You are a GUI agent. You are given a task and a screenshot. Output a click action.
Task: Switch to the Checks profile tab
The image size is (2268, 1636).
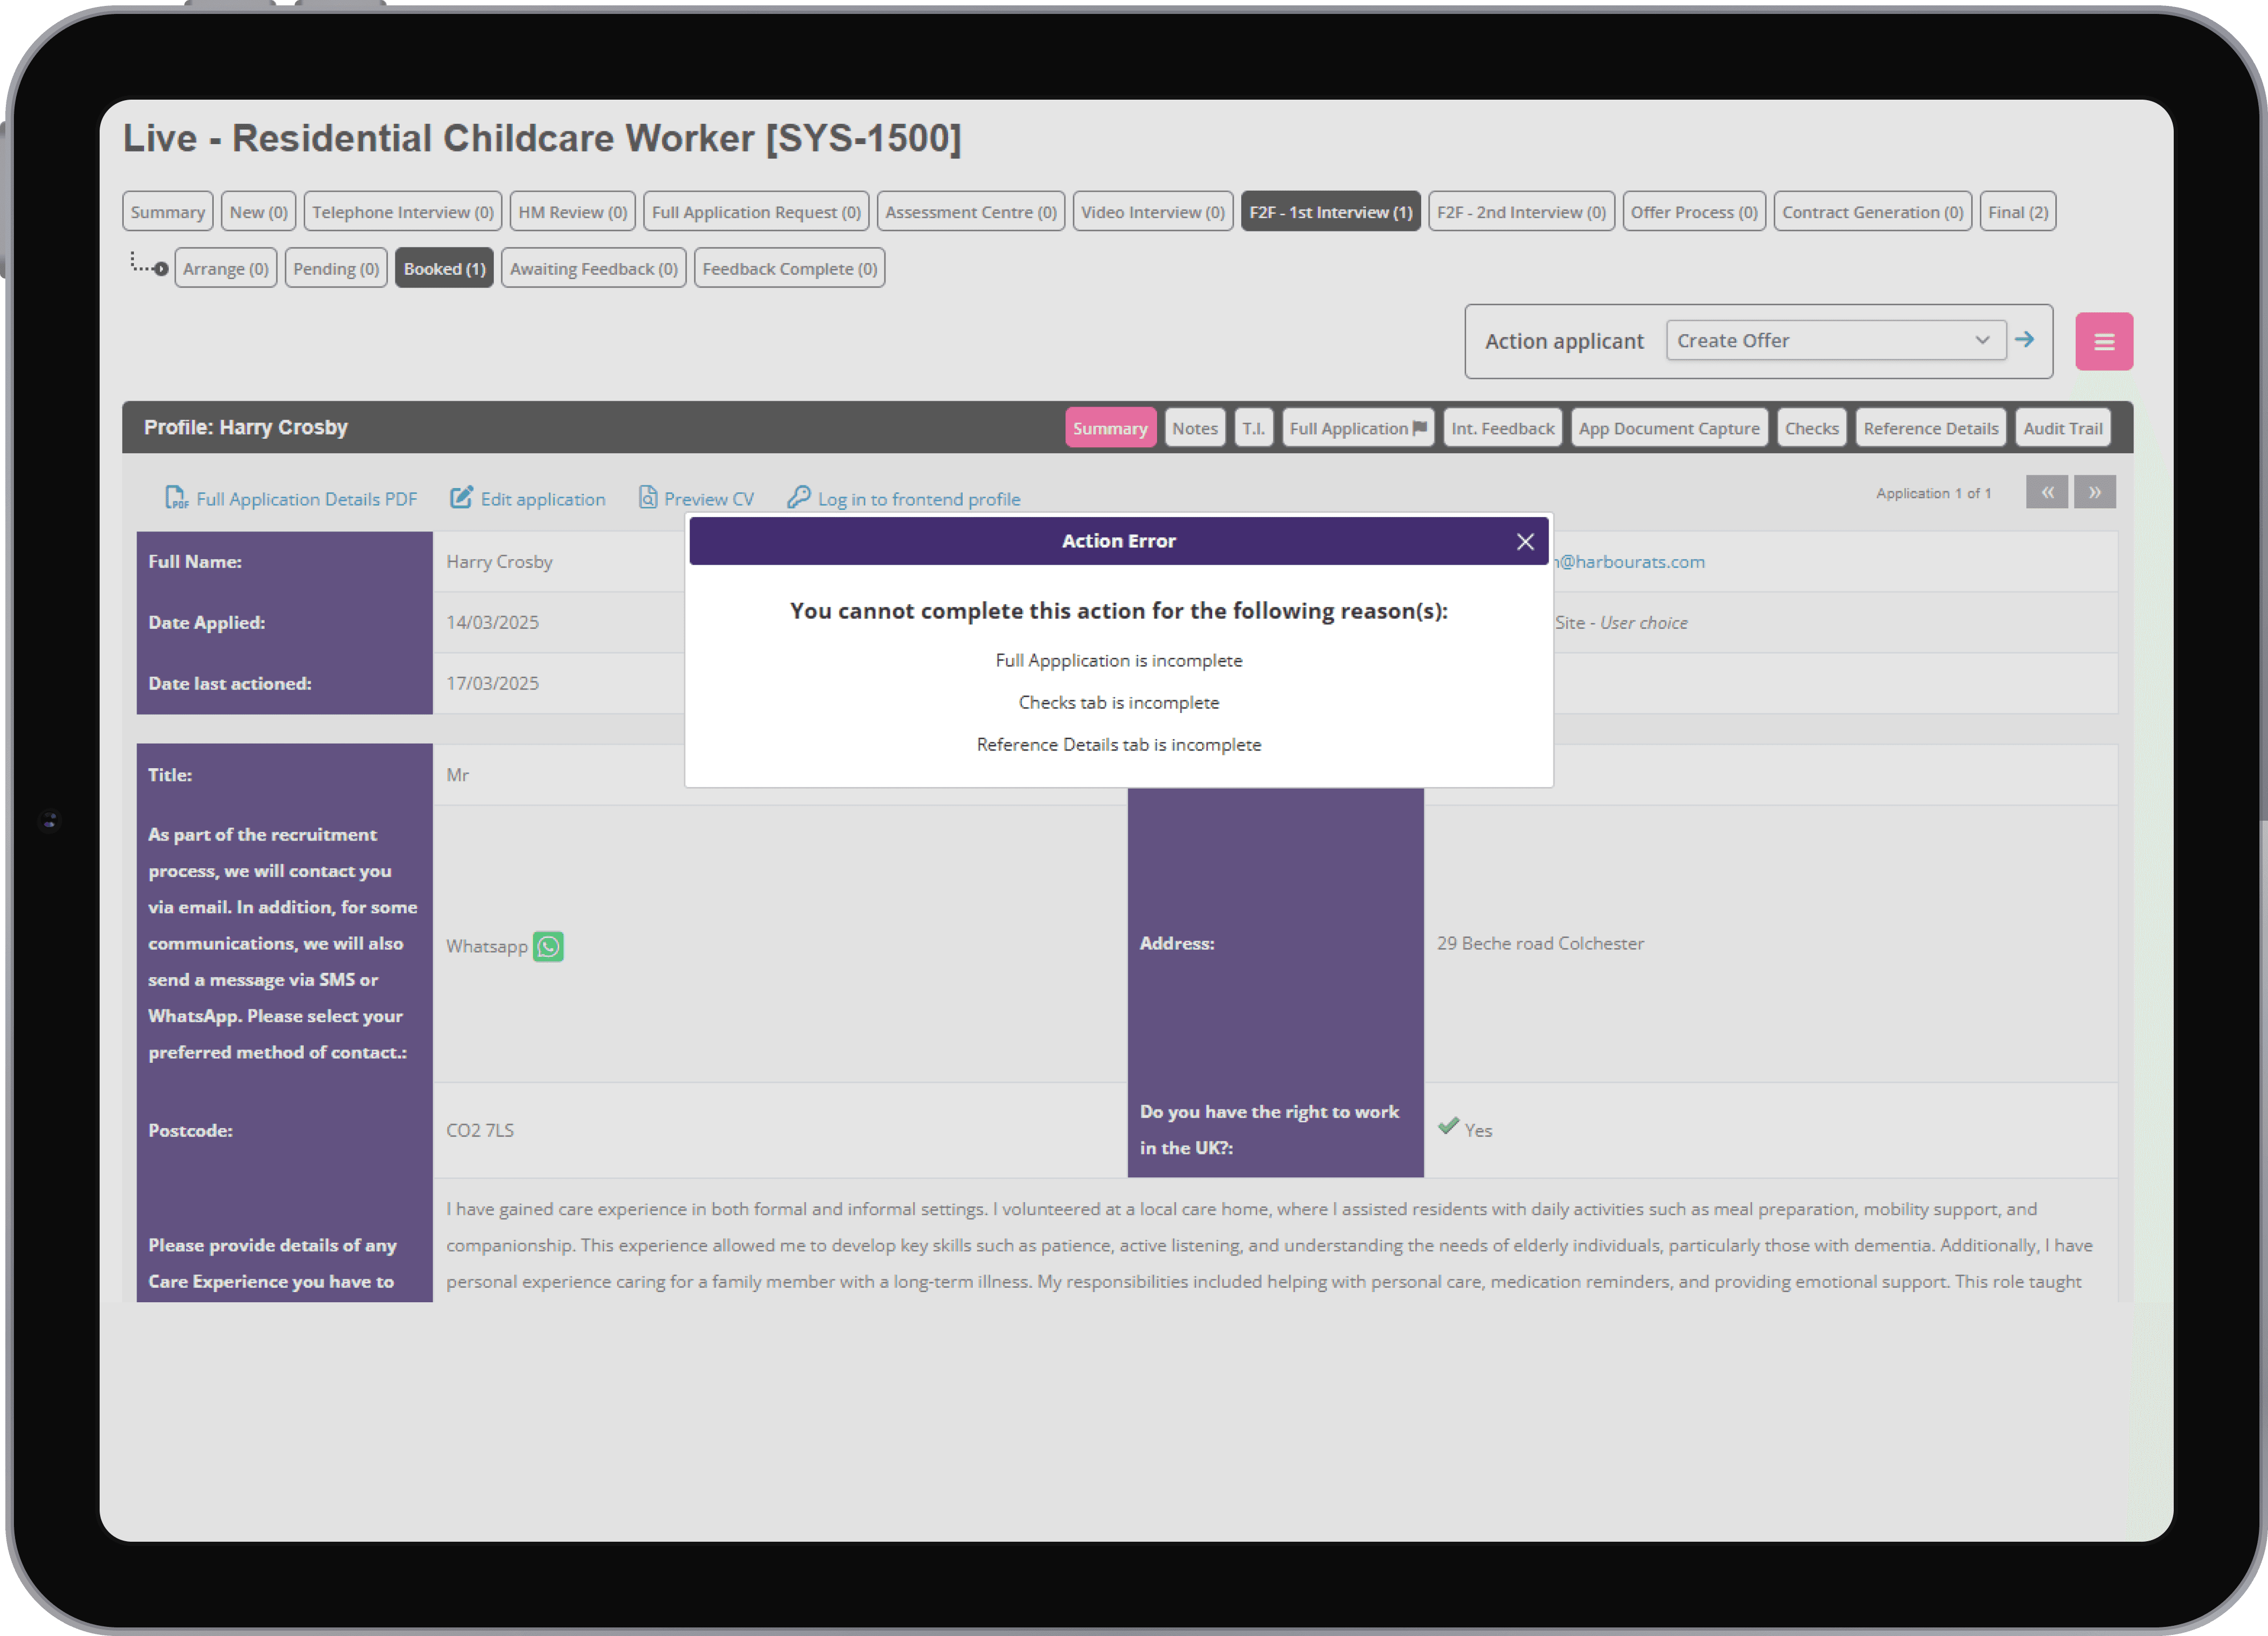coord(1811,428)
